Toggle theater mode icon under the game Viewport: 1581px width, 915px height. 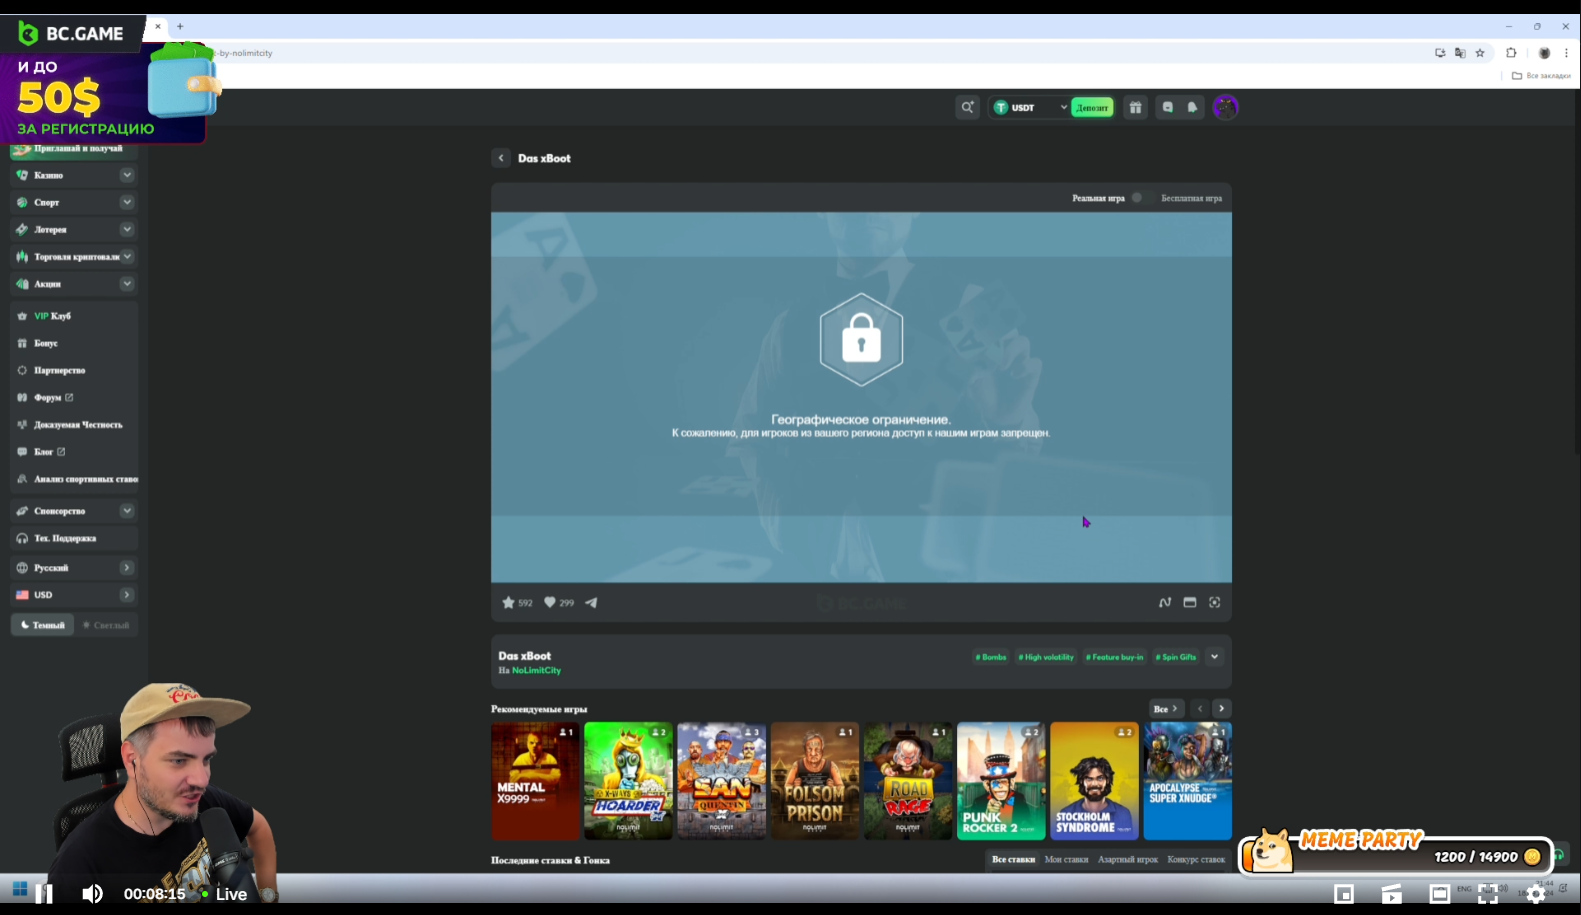click(1190, 602)
